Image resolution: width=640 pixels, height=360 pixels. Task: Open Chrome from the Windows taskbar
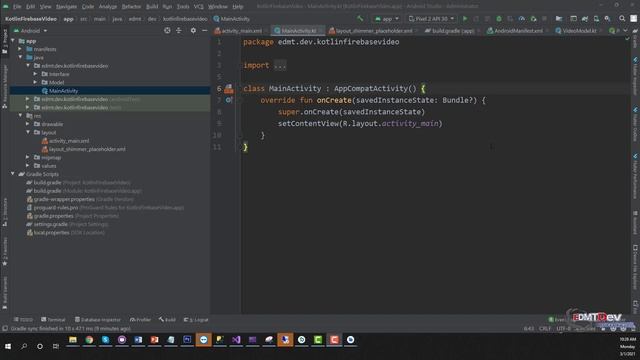tap(89, 340)
